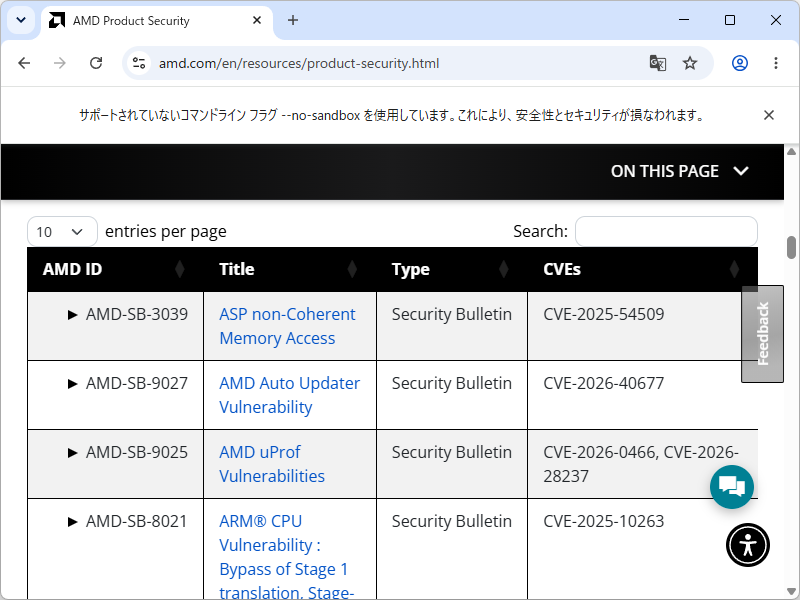Select the AMD Product Security tab
Image resolution: width=800 pixels, height=600 pixels.
pyautogui.click(x=157, y=21)
